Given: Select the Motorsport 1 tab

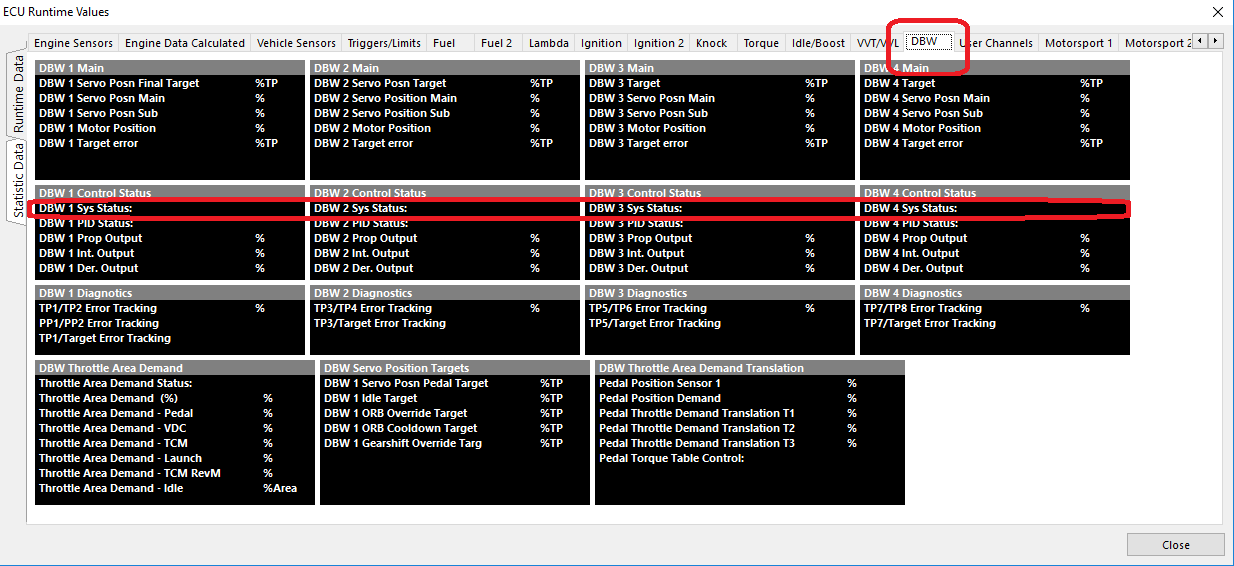Looking at the screenshot, I should pos(1078,43).
